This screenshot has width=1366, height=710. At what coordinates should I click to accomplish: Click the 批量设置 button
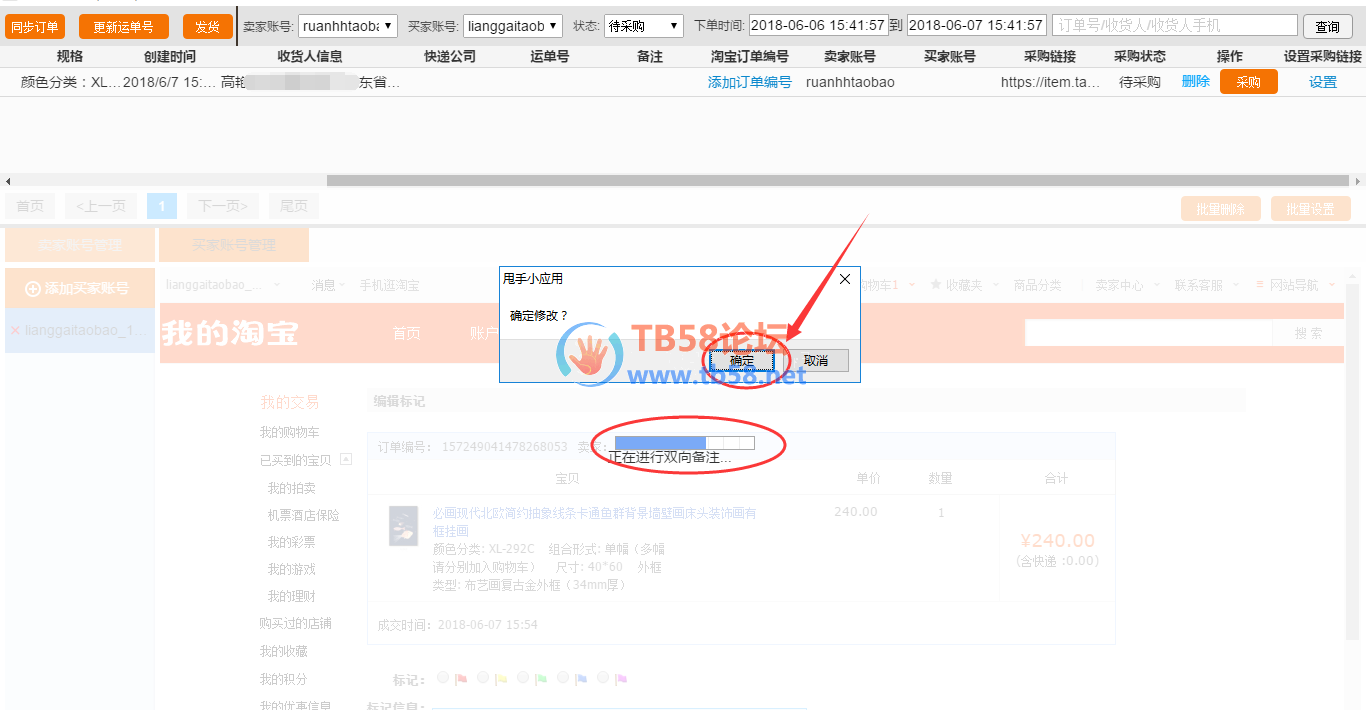1311,209
